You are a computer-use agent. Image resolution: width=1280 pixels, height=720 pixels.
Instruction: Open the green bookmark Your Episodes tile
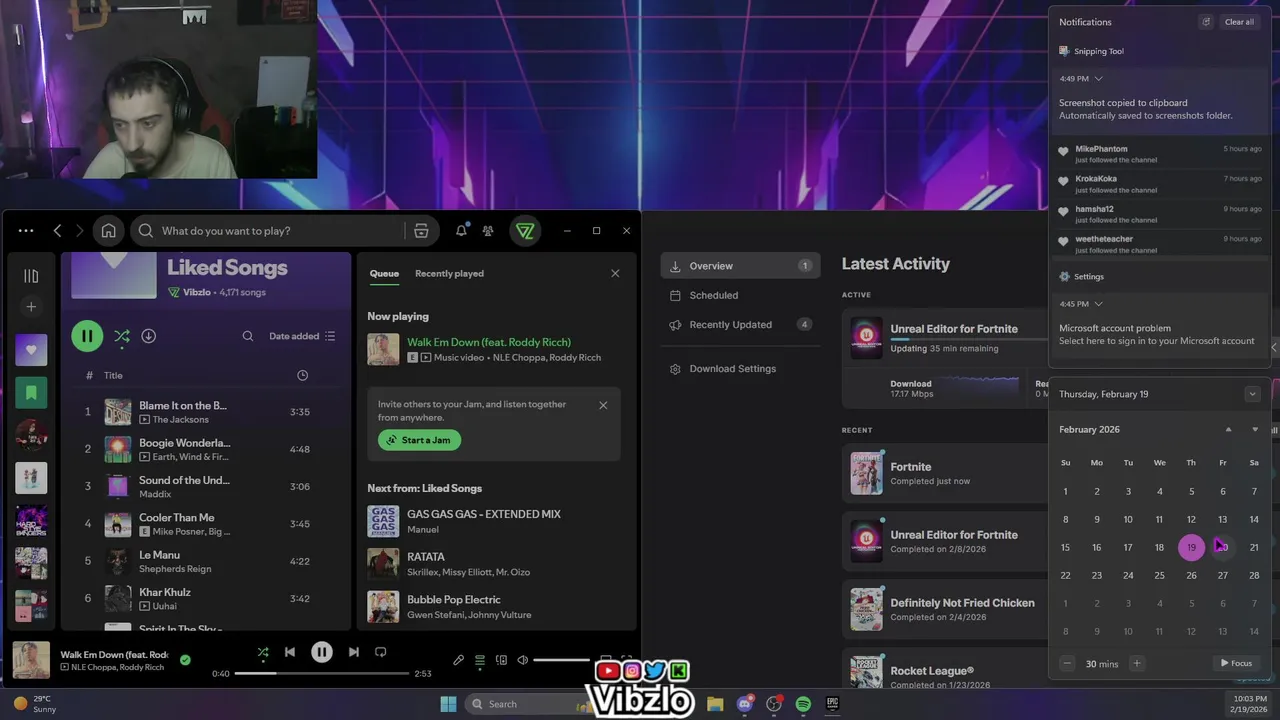click(31, 393)
